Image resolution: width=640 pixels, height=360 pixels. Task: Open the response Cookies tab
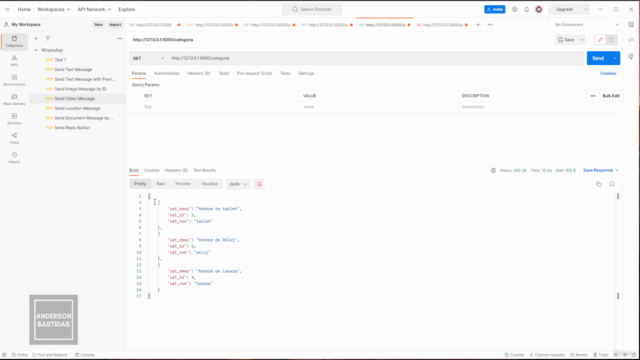(x=152, y=170)
